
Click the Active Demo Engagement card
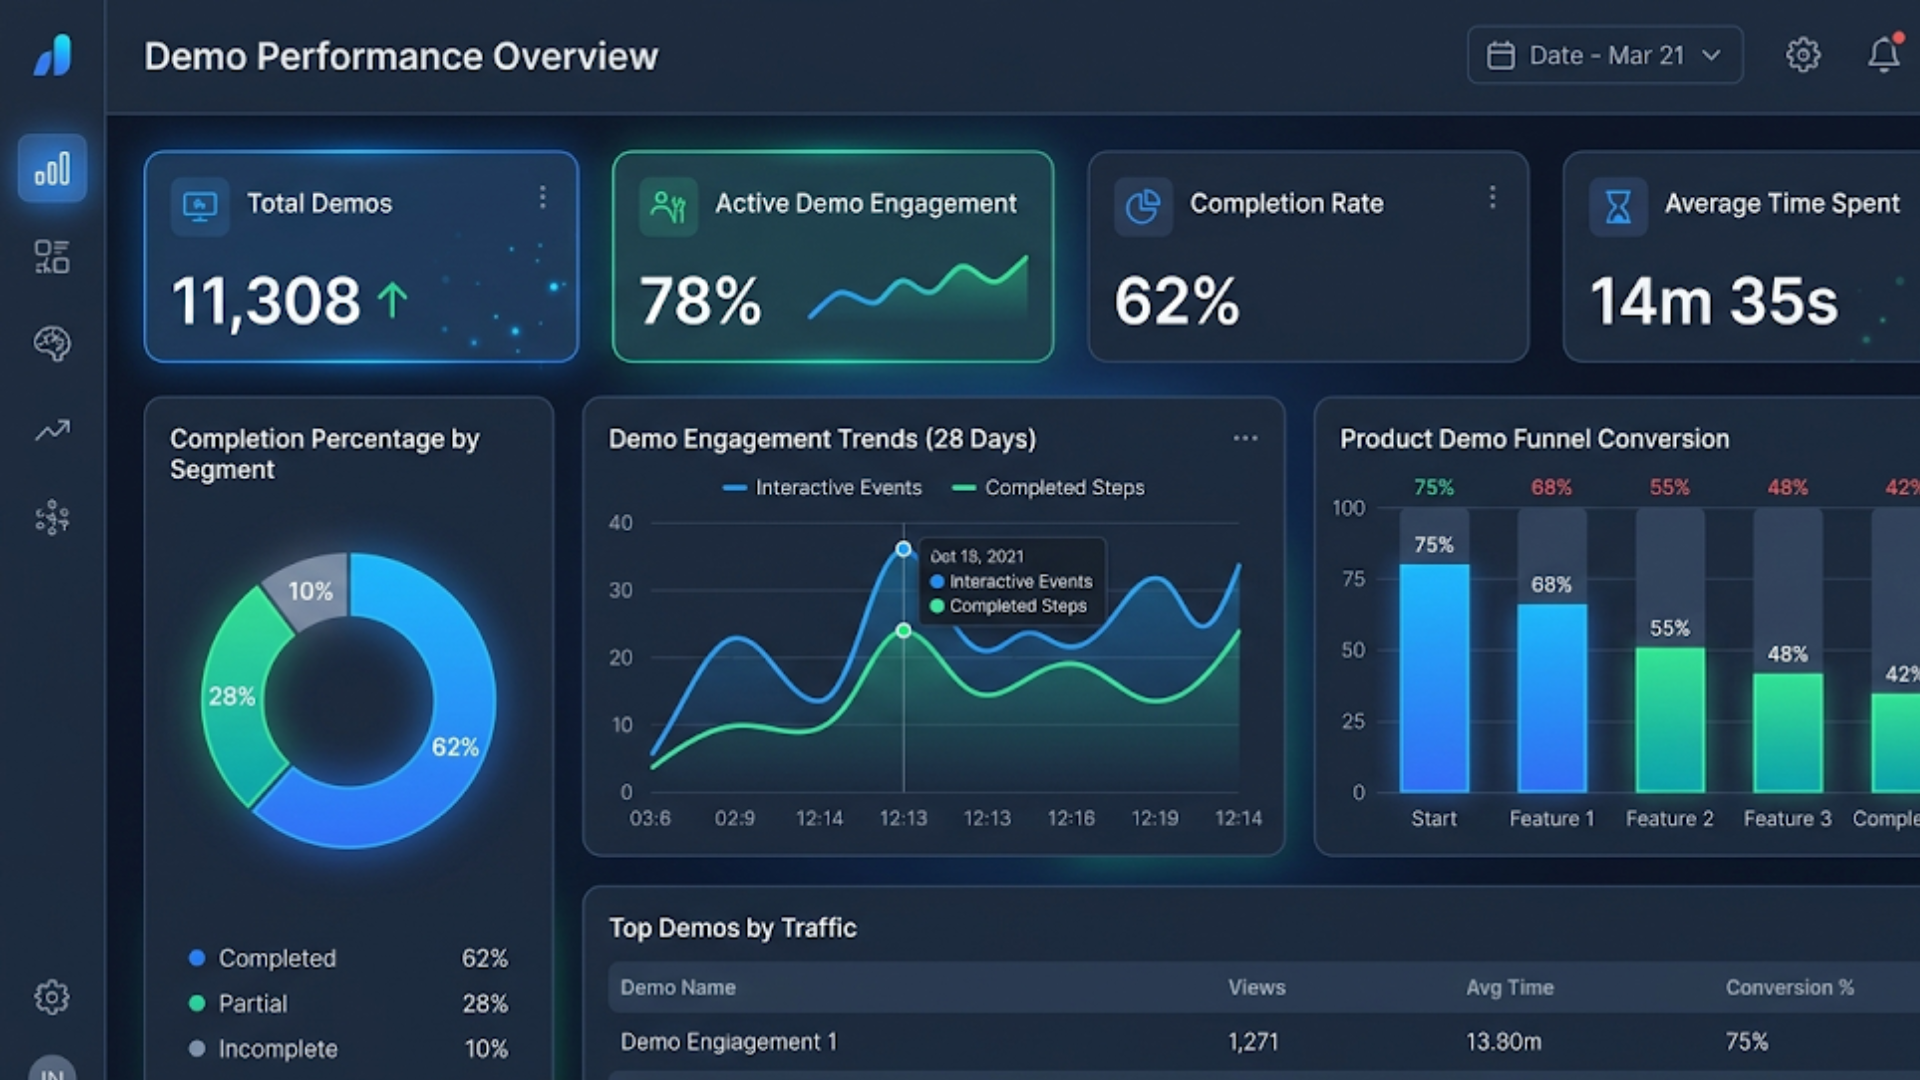point(832,257)
